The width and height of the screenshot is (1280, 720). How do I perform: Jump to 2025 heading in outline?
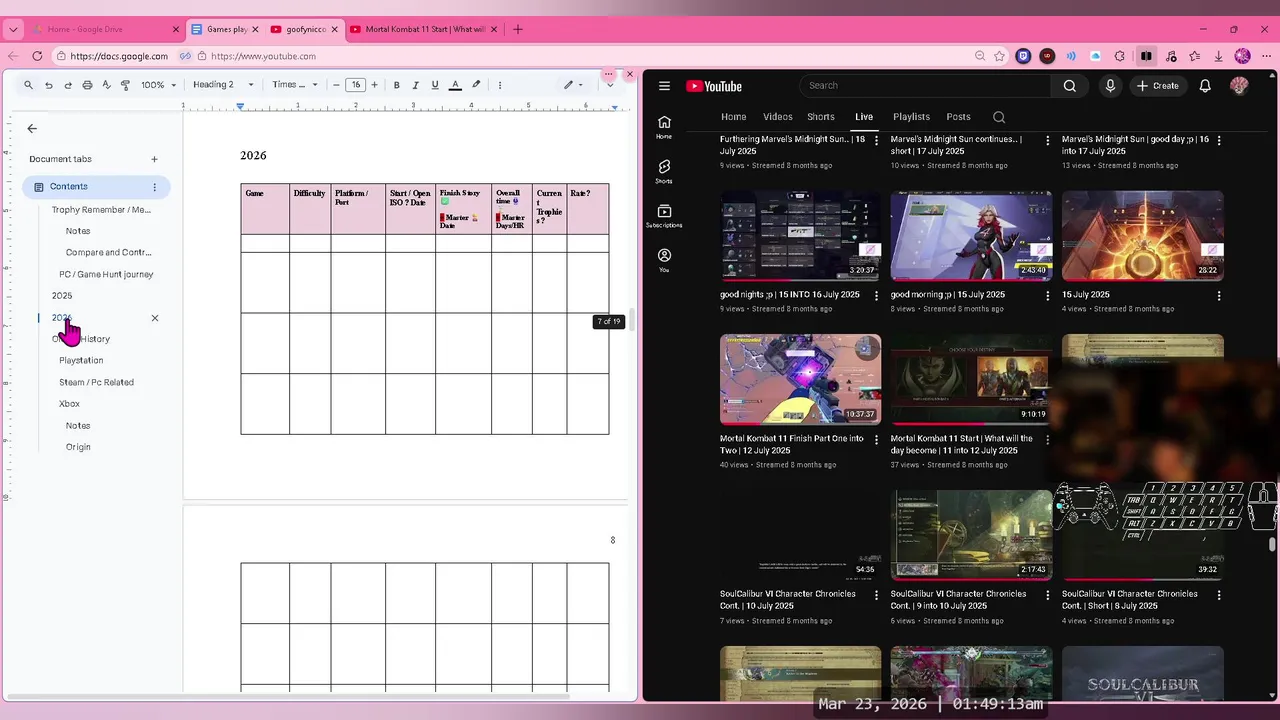(x=62, y=296)
